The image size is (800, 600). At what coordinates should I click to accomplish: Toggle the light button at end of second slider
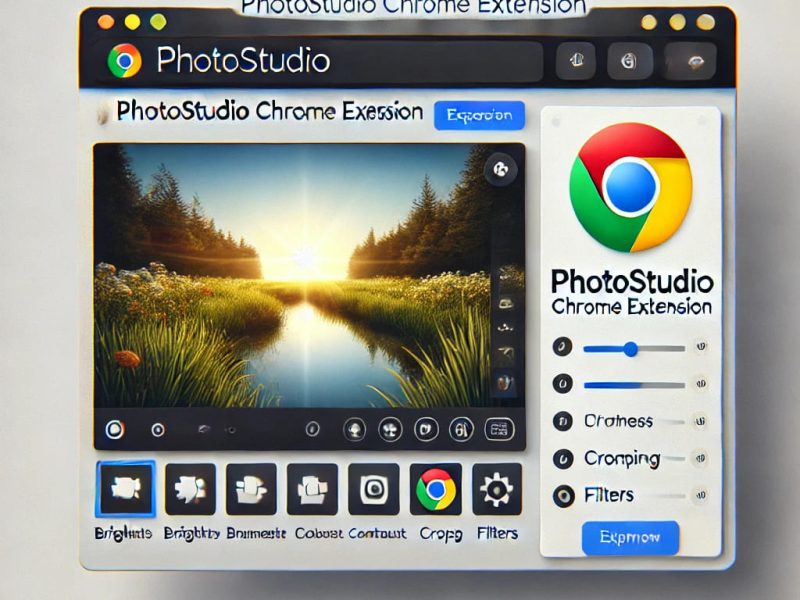click(x=702, y=383)
